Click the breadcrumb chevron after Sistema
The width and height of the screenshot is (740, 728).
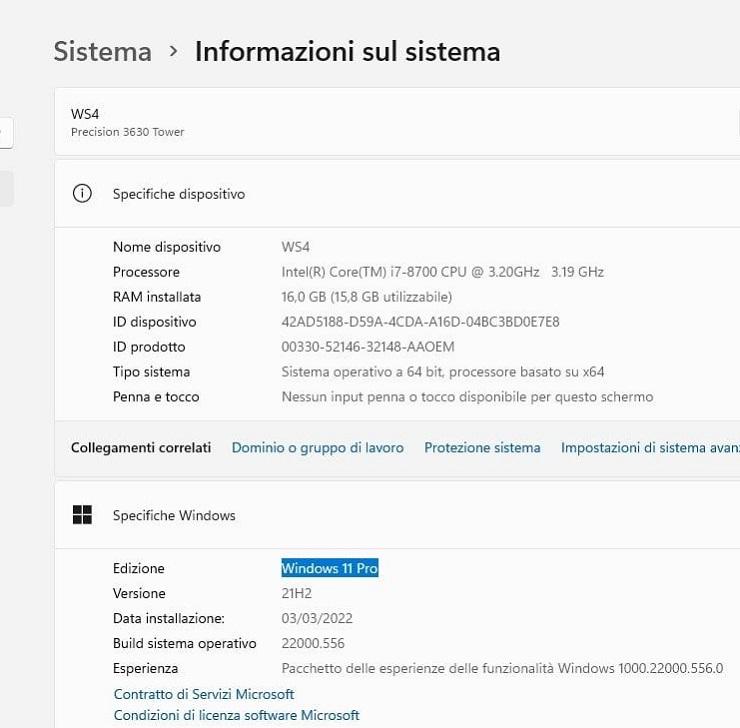coord(173,51)
